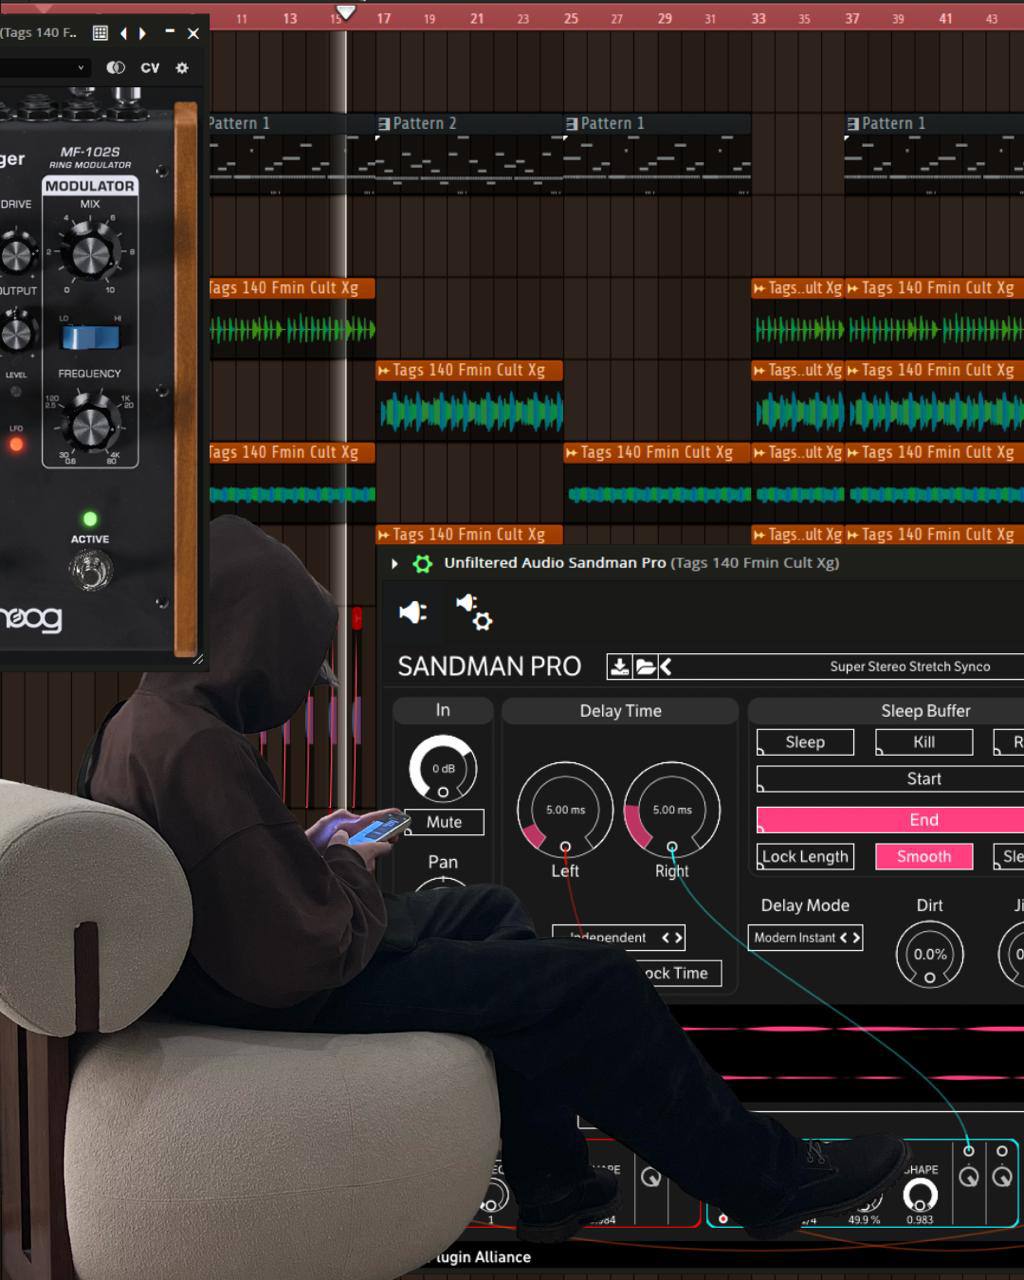Viewport: 1024px width, 1280px height.
Task: Click the SHAPE 0.983 knob in cyan modulator
Action: click(920, 1194)
